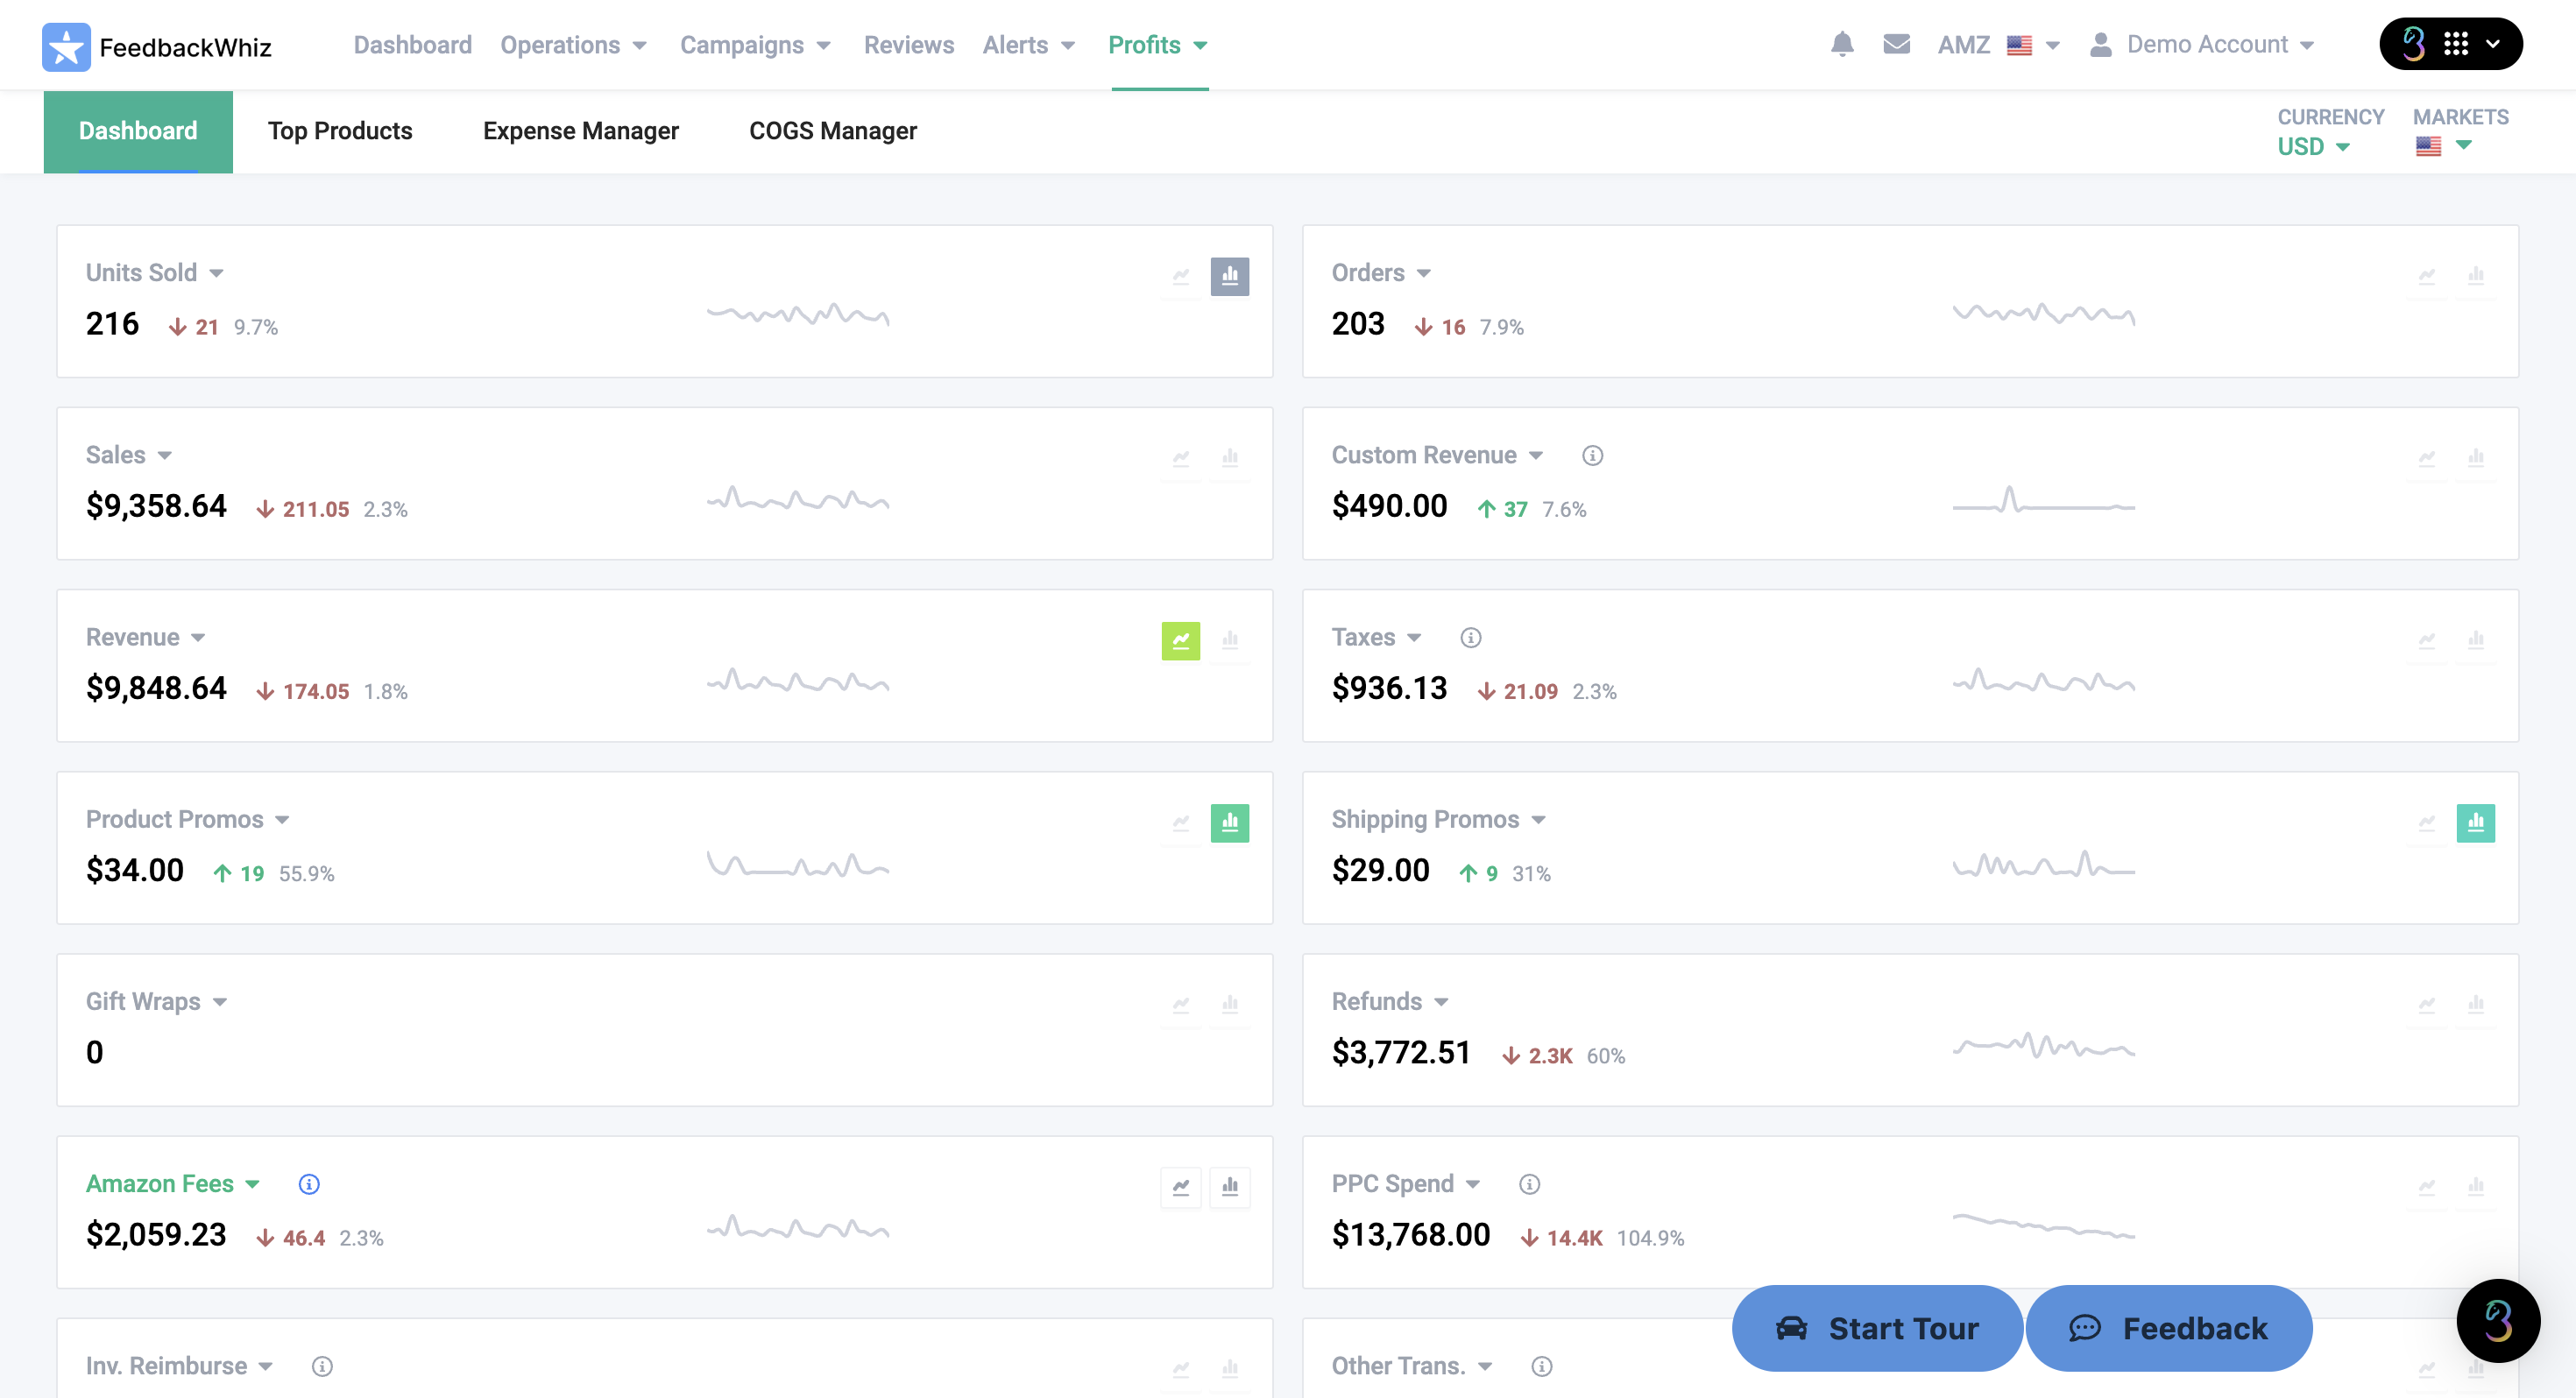Switch to the COGS Manager tab

(x=832, y=131)
